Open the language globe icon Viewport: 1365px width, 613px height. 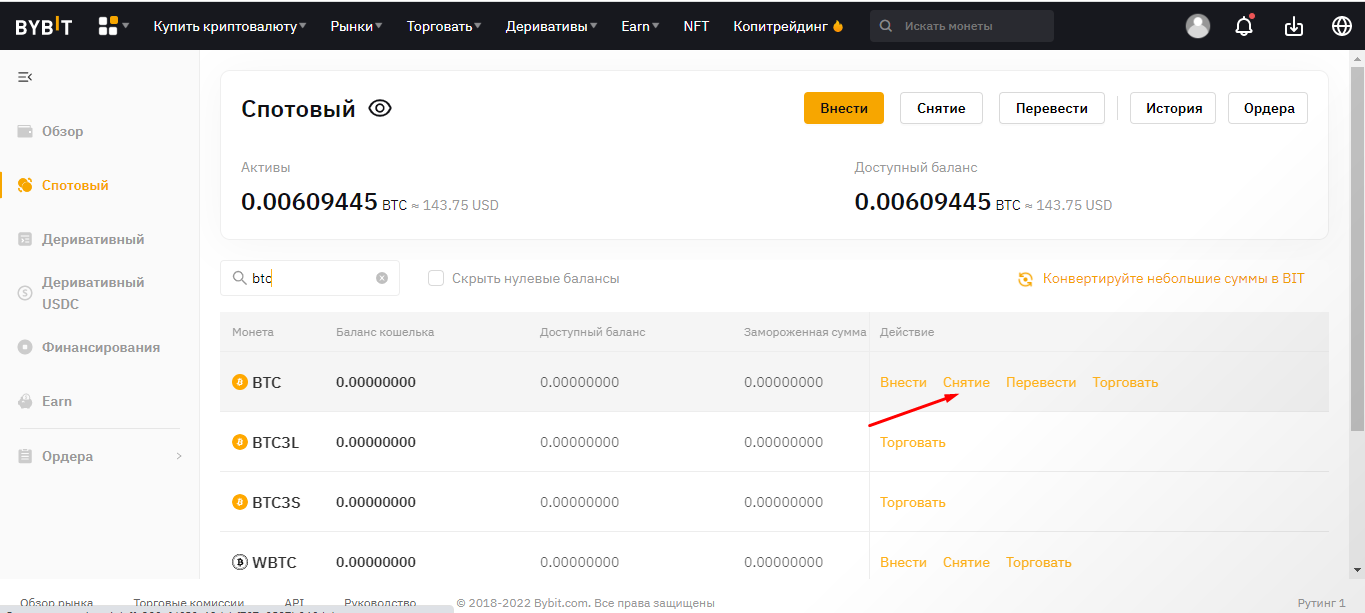1342,26
